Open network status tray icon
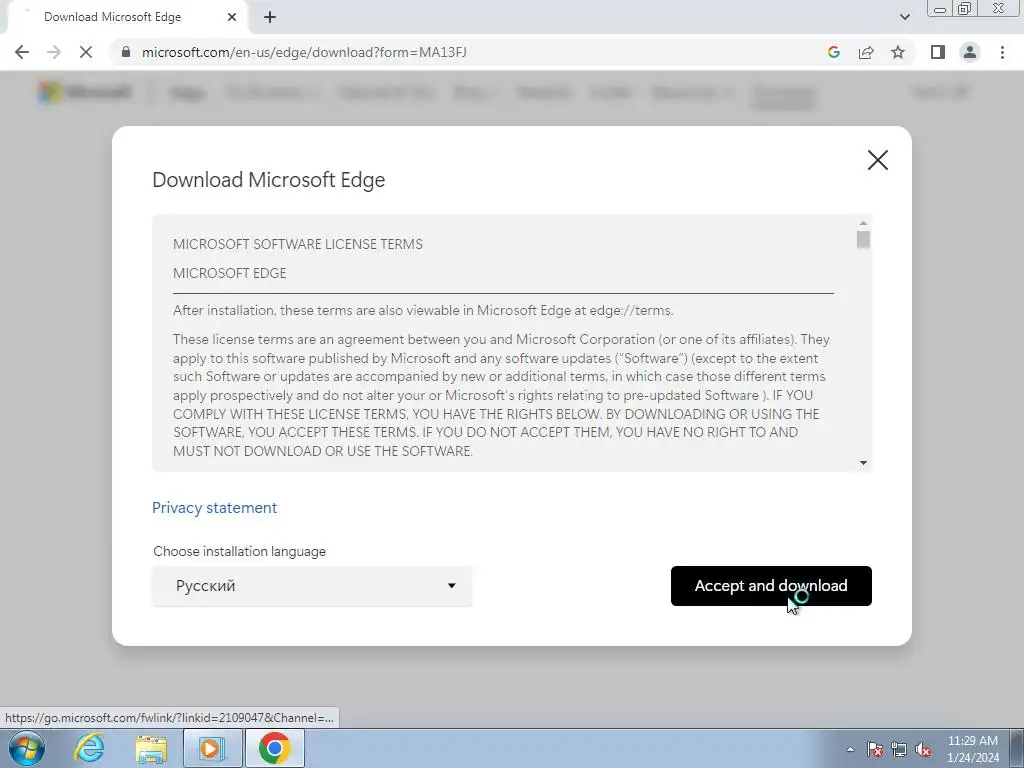This screenshot has height=768, width=1024. pyautogui.click(x=899, y=749)
